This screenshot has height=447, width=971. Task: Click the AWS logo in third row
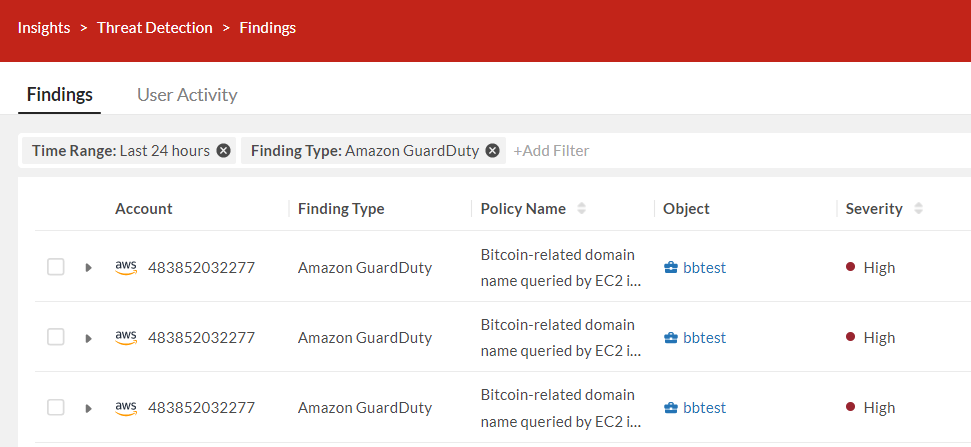click(x=126, y=407)
